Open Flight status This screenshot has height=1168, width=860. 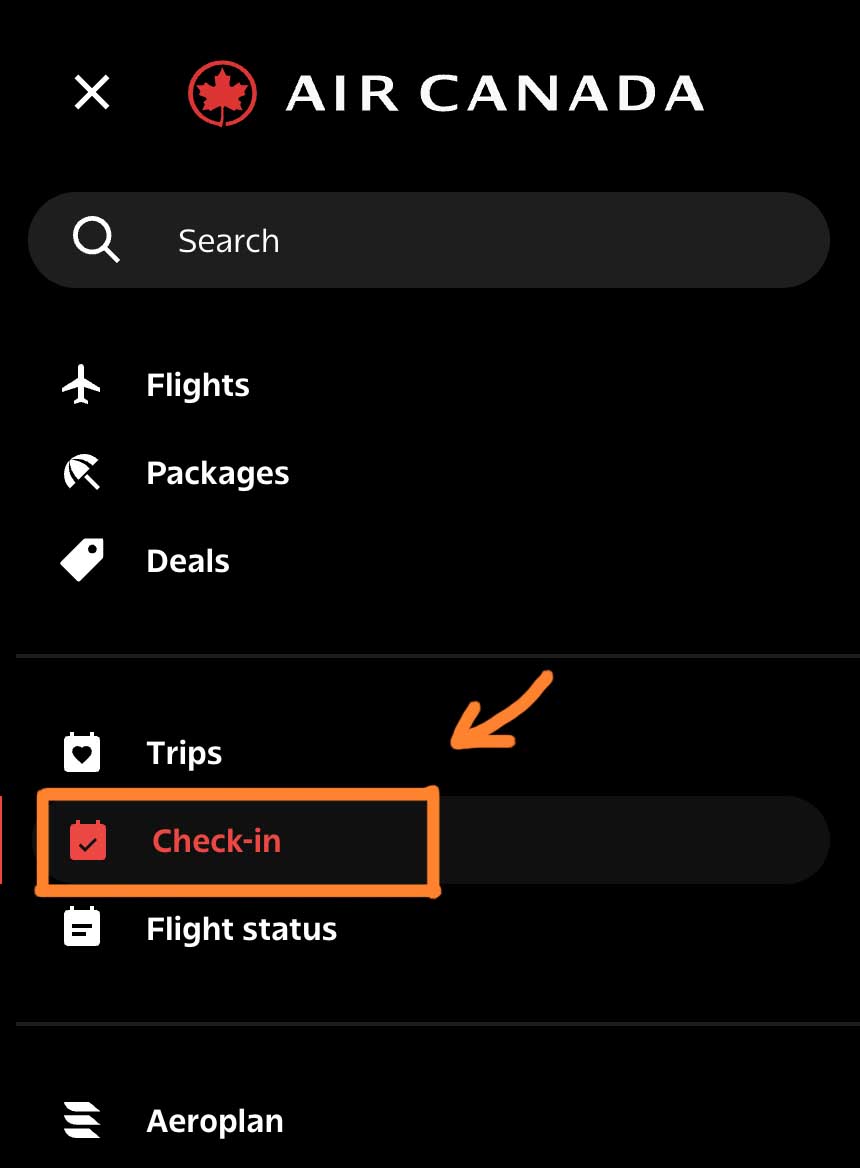point(241,927)
